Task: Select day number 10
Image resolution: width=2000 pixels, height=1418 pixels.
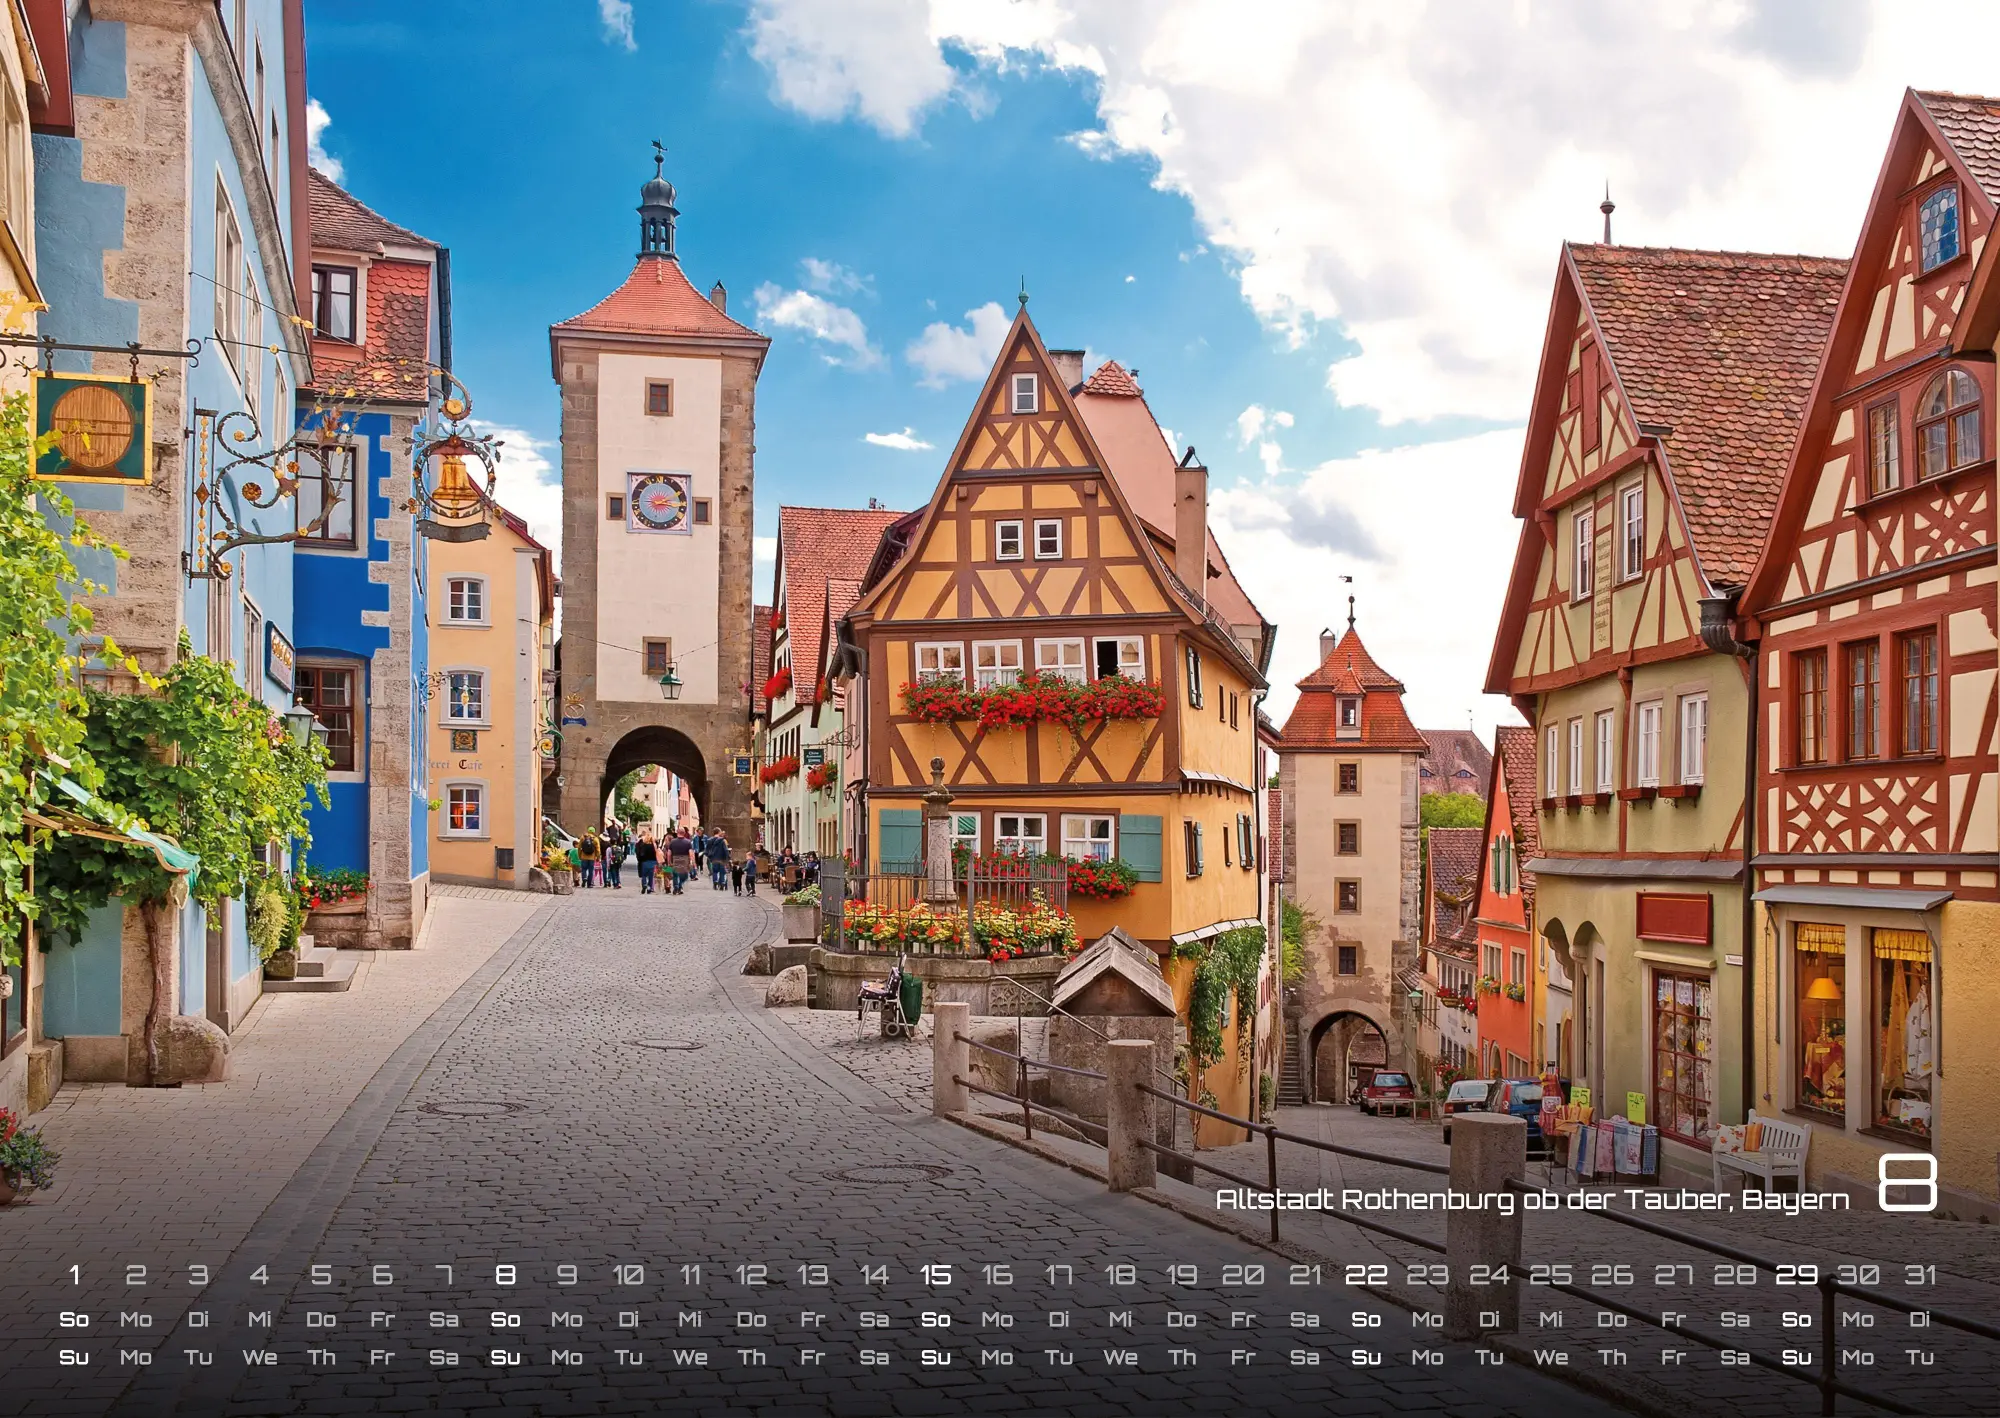Action: pos(628,1275)
